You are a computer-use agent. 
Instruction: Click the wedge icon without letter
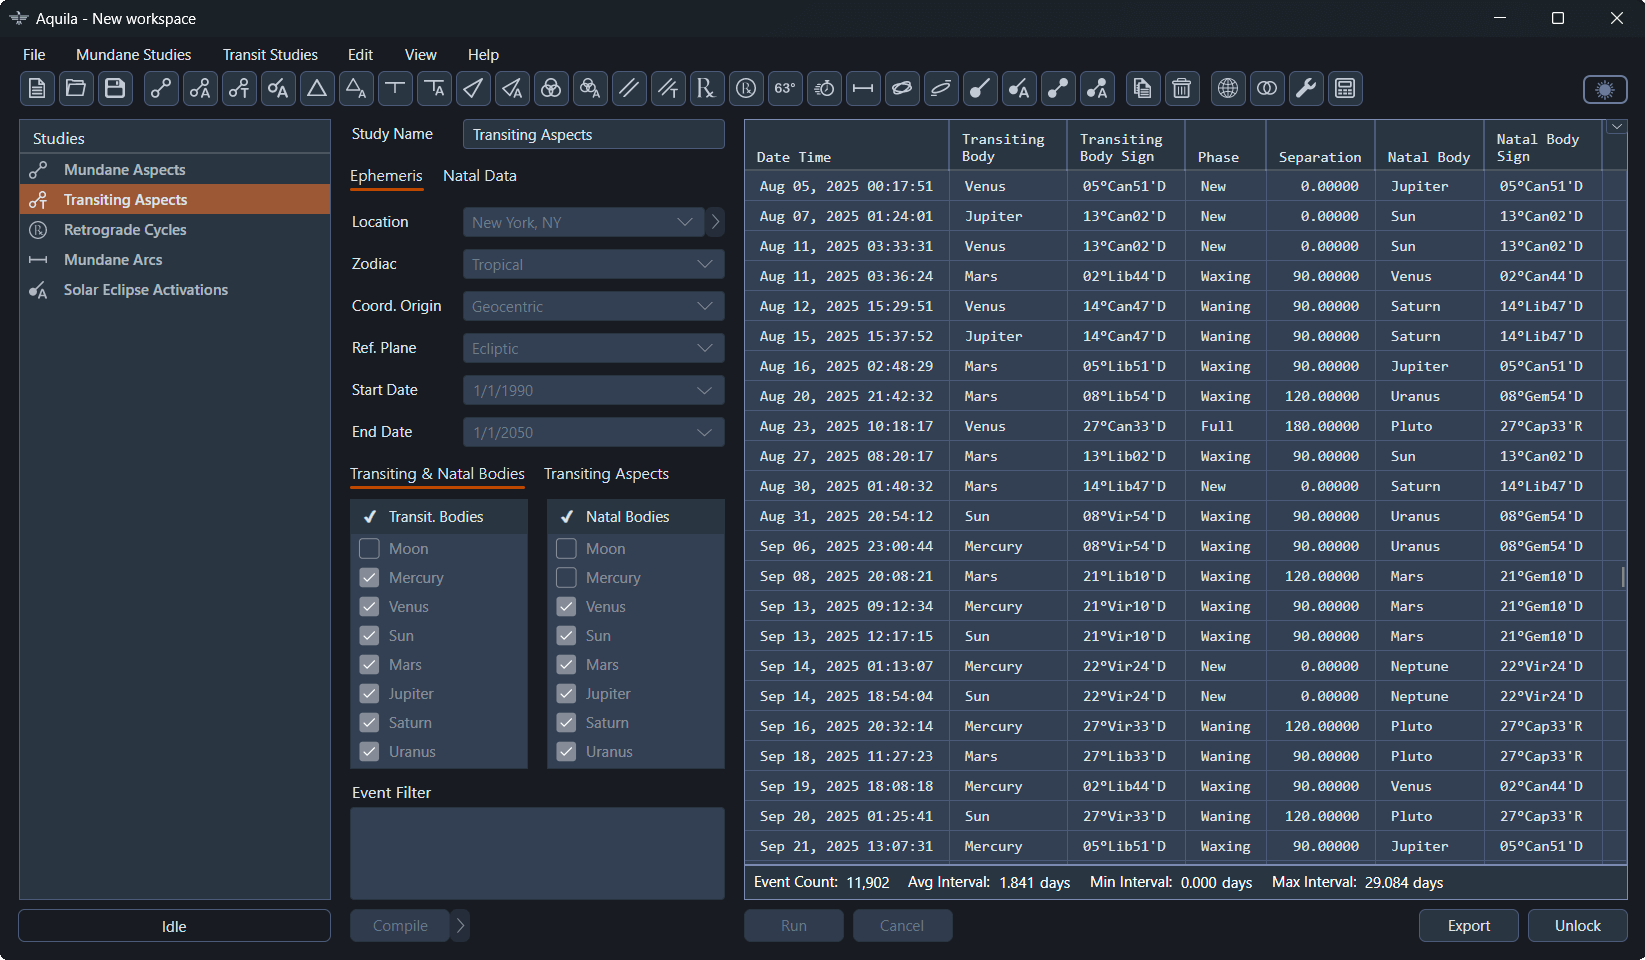click(473, 89)
